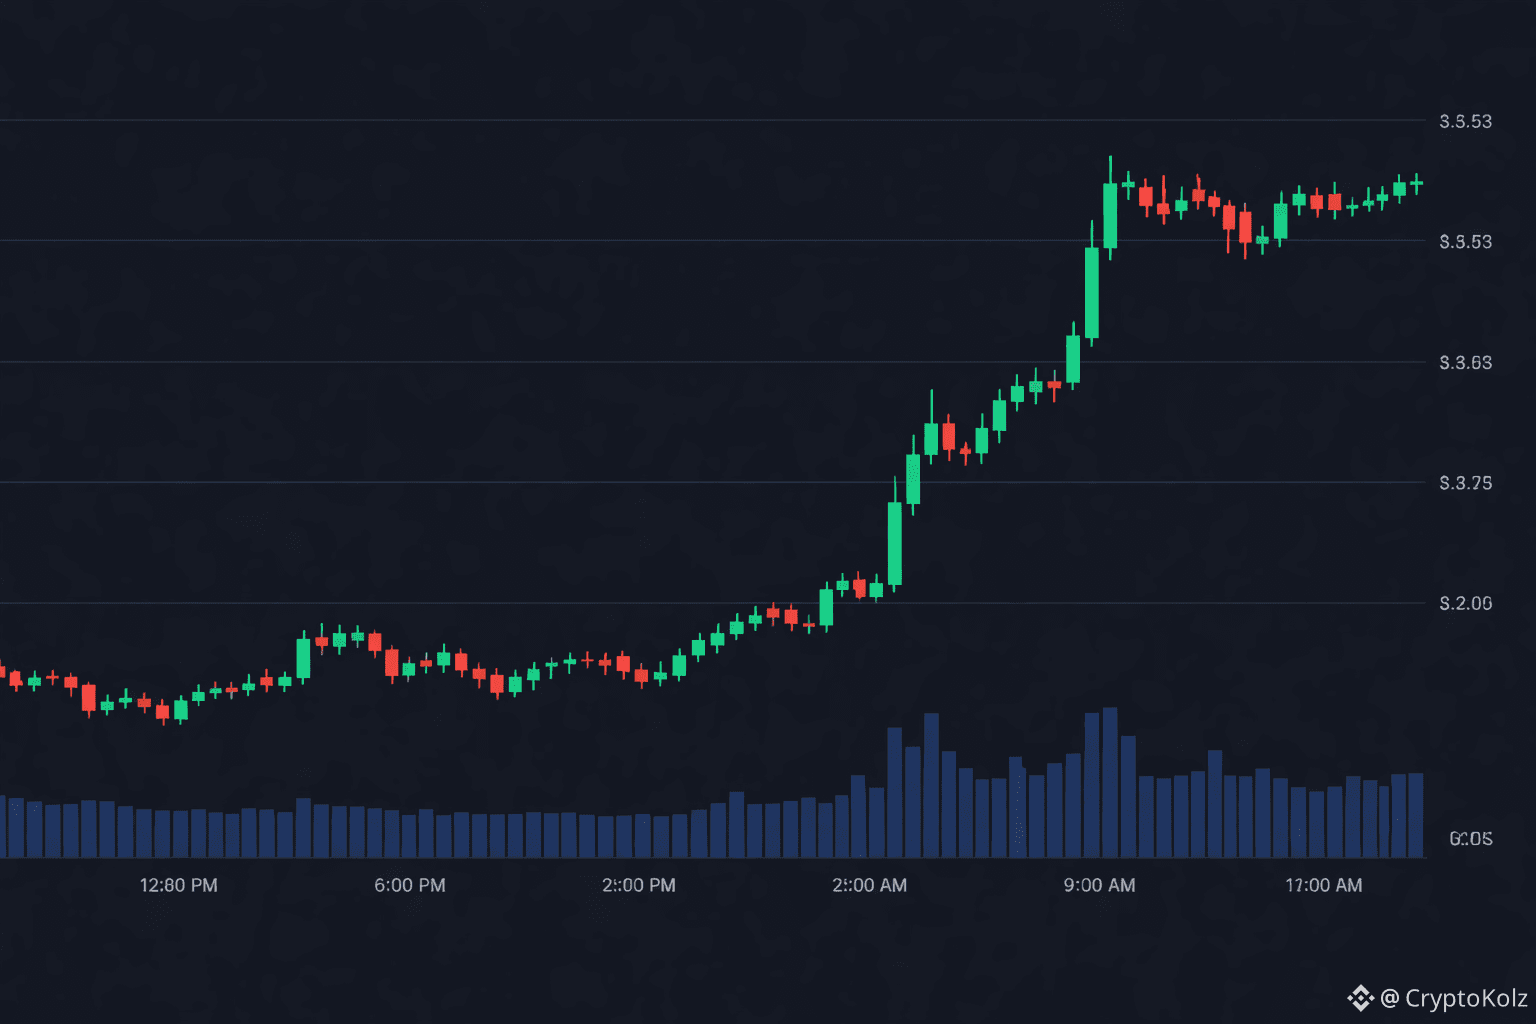Select the 2:00 AM timestamp label
The image size is (1536, 1024).
tap(869, 885)
